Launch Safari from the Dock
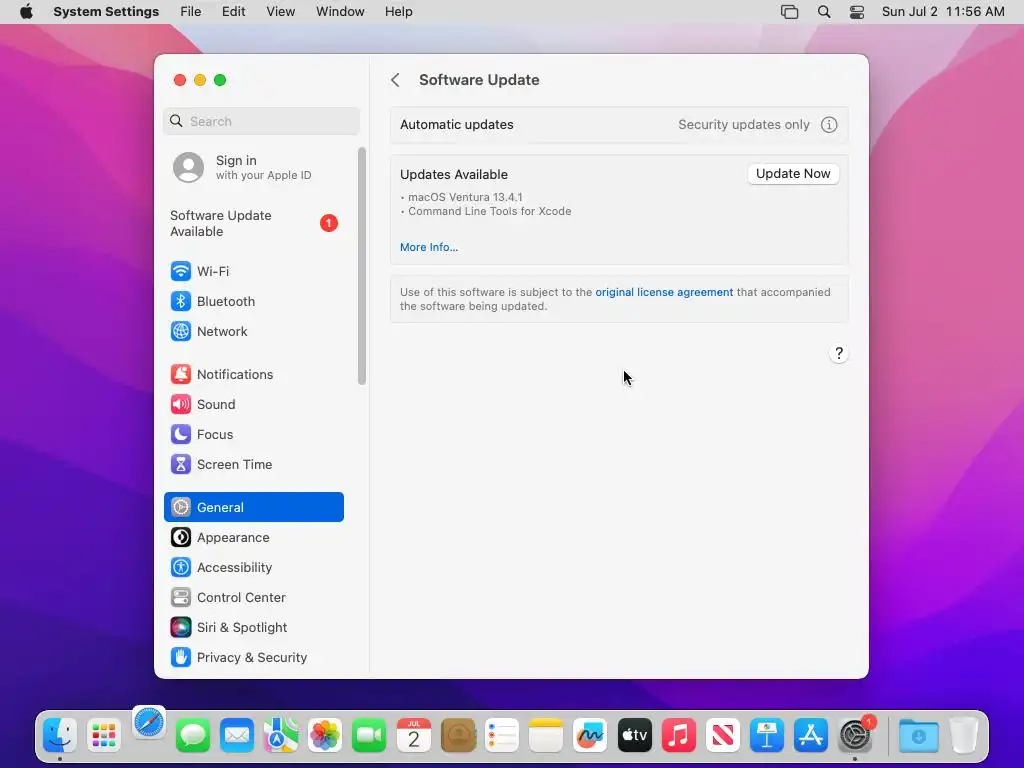 (149, 724)
